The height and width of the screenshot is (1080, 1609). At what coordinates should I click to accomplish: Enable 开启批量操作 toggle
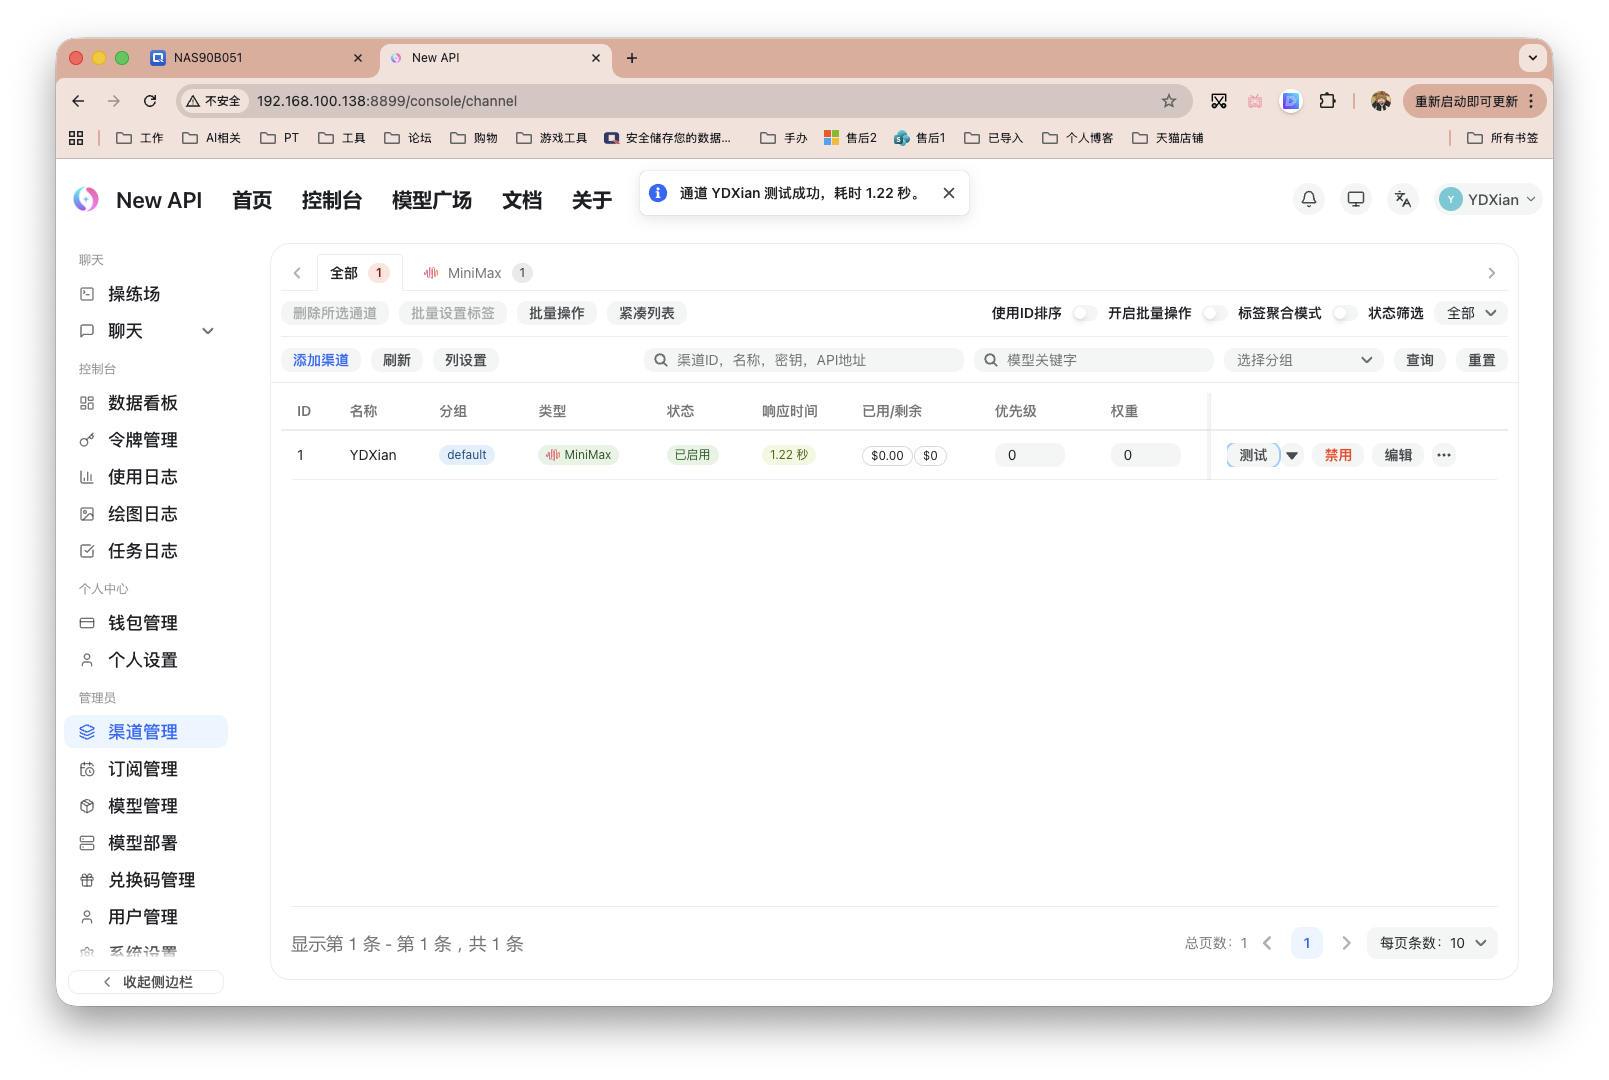1214,313
